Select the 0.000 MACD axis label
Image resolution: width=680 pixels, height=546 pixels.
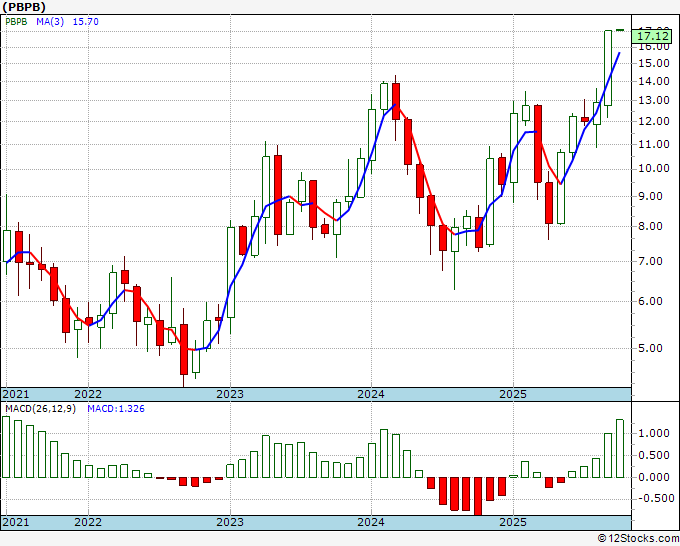[x=654, y=477]
